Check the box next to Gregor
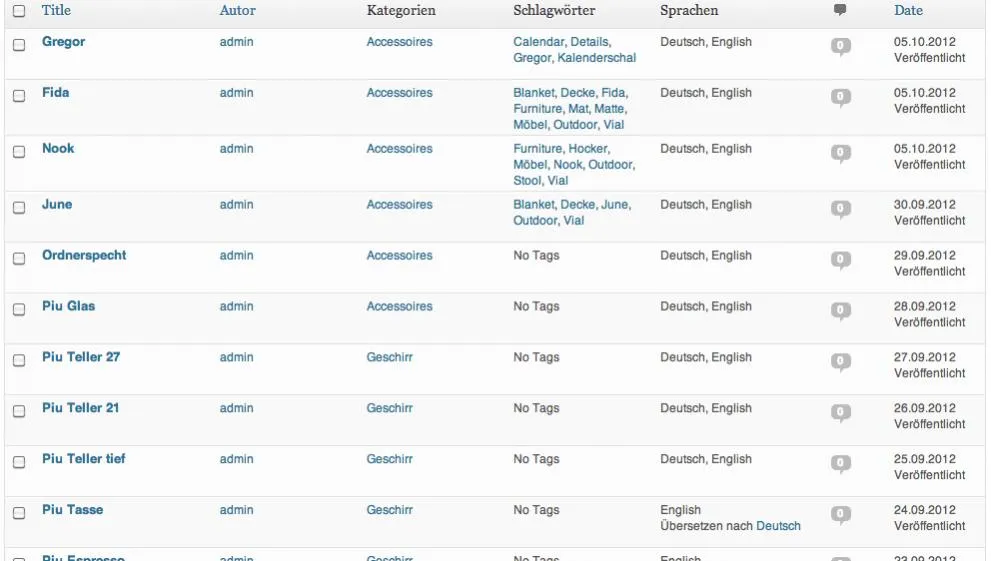This screenshot has width=991, height=561. [x=20, y=45]
